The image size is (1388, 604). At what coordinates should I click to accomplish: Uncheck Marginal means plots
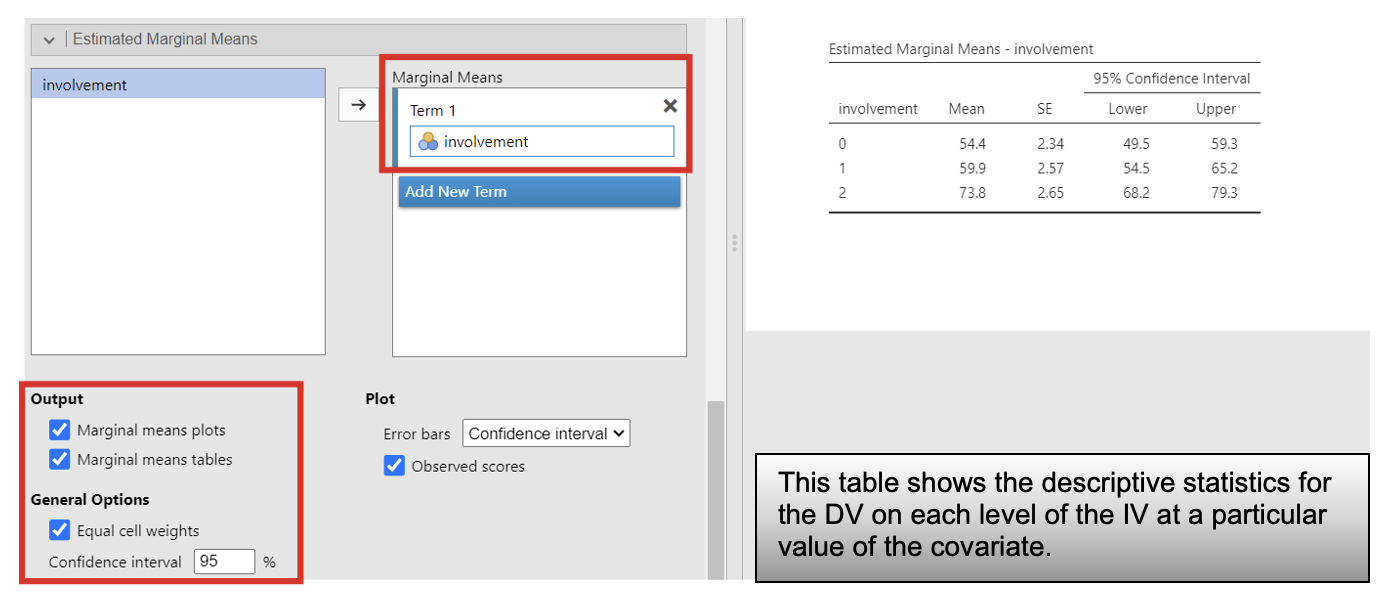tap(60, 431)
